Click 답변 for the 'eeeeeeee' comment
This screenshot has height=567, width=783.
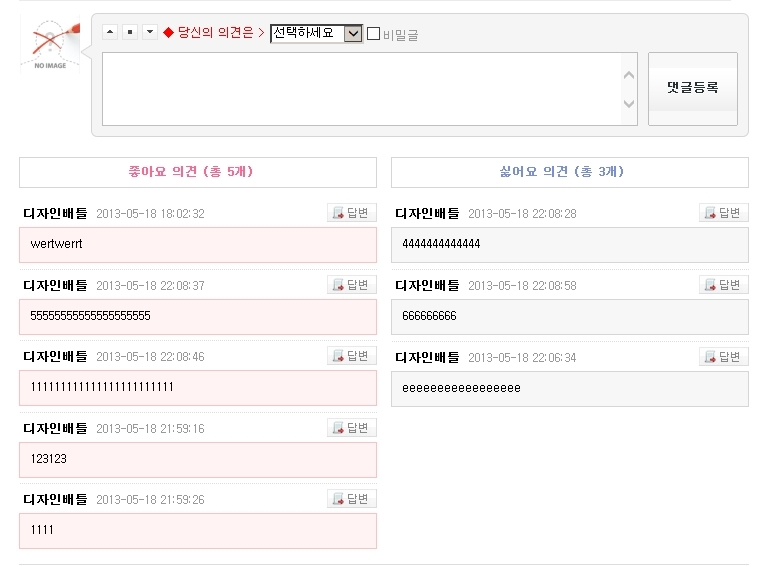tap(724, 357)
